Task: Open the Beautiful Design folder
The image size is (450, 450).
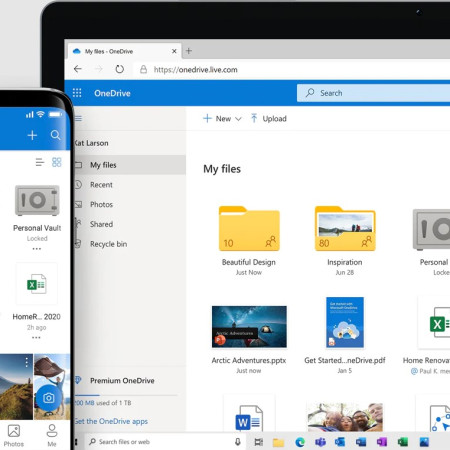Action: tap(249, 228)
